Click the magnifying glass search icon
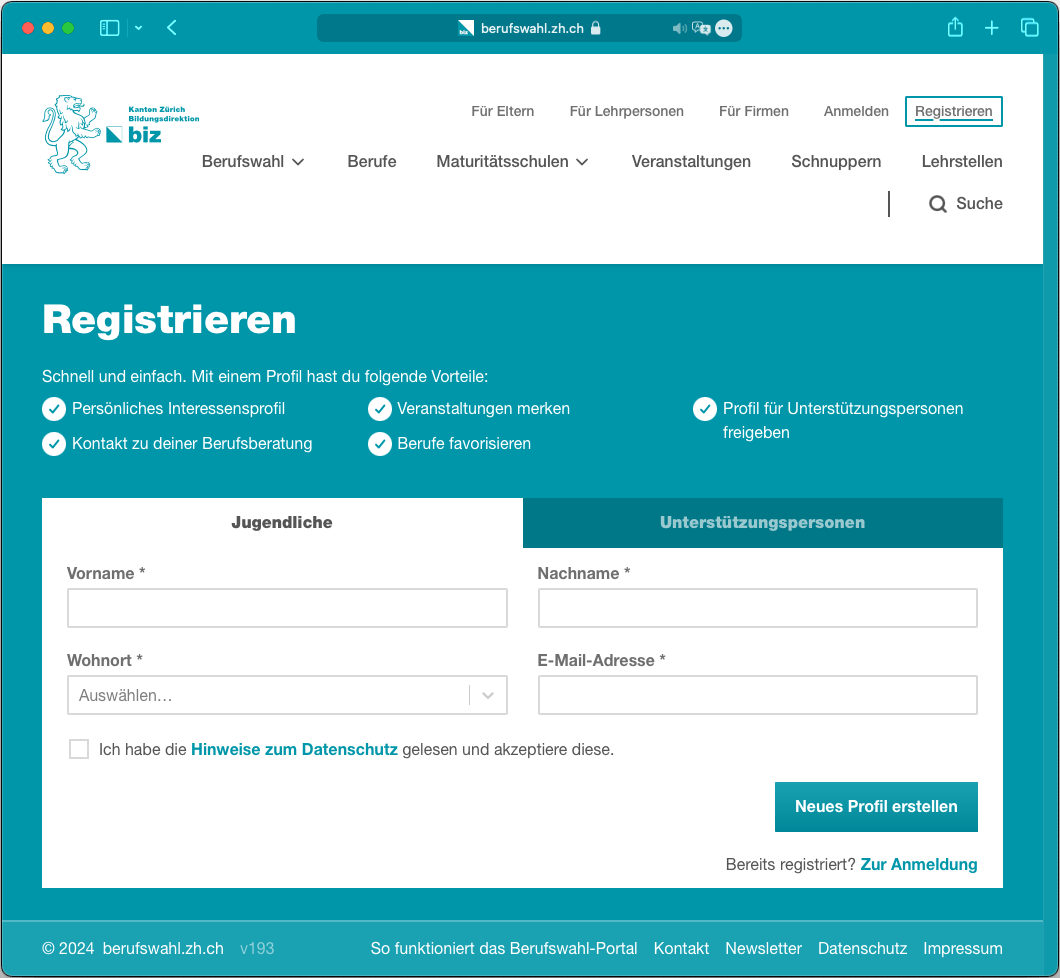This screenshot has height=978, width=1060. (937, 203)
